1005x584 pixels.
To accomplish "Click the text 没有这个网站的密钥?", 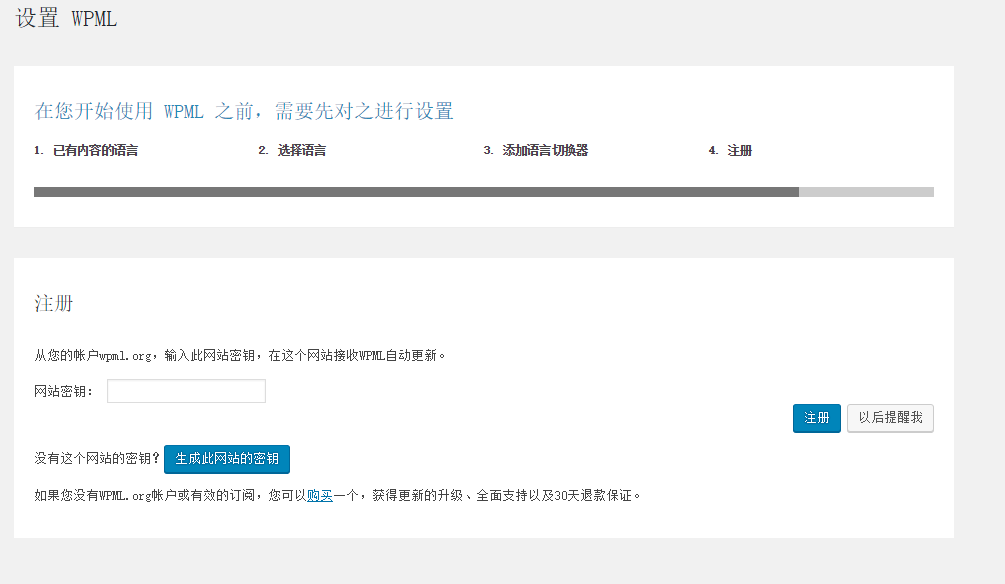I will pos(97,459).
